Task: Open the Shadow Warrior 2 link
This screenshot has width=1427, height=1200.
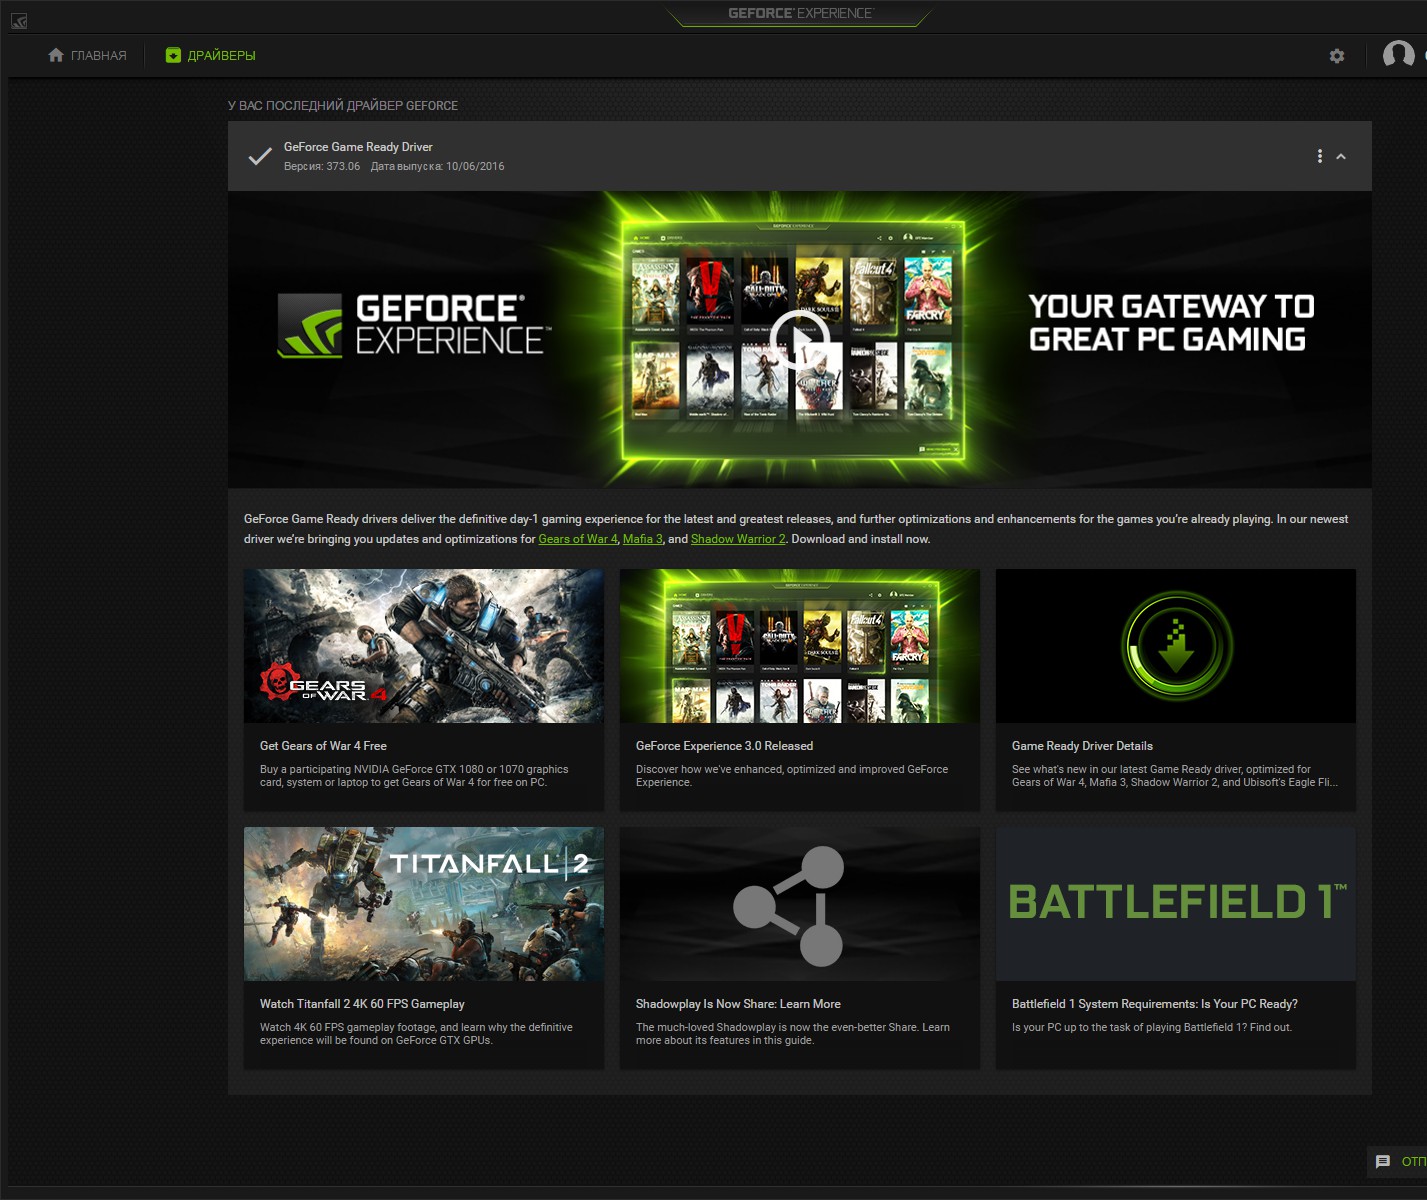Action: click(x=738, y=539)
